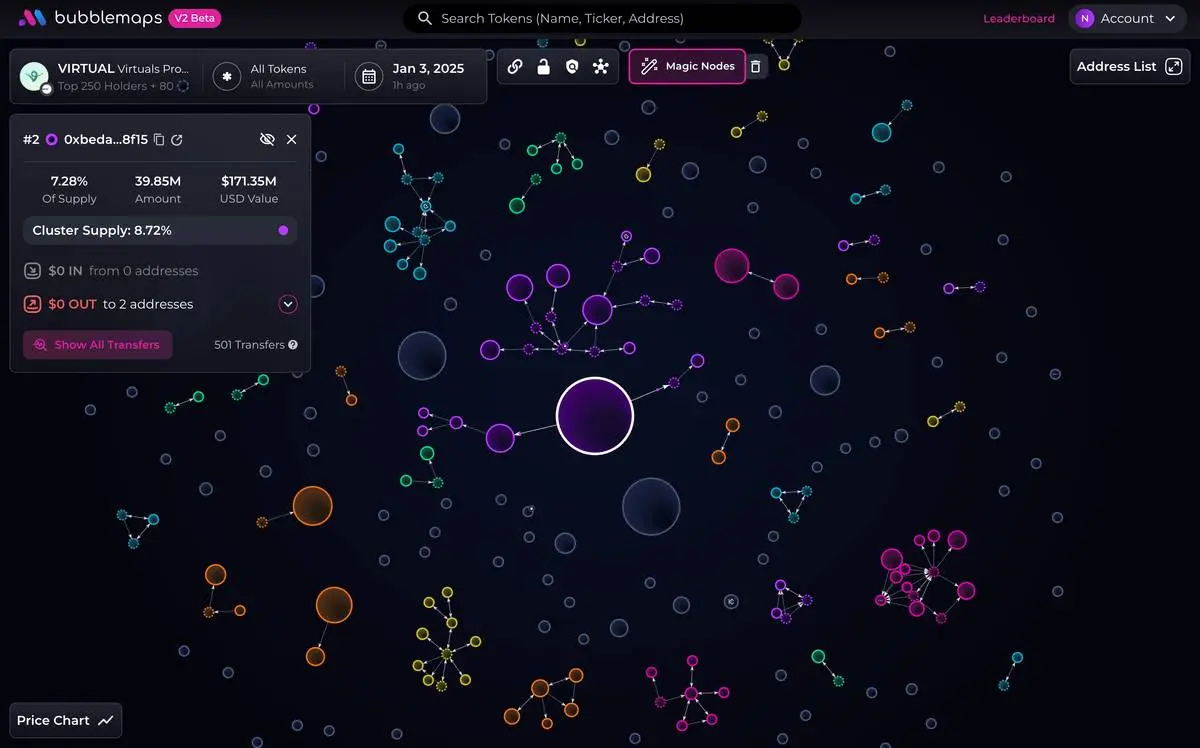Click the shield icon in the toolbar
This screenshot has height=748, width=1200.
tap(572, 67)
